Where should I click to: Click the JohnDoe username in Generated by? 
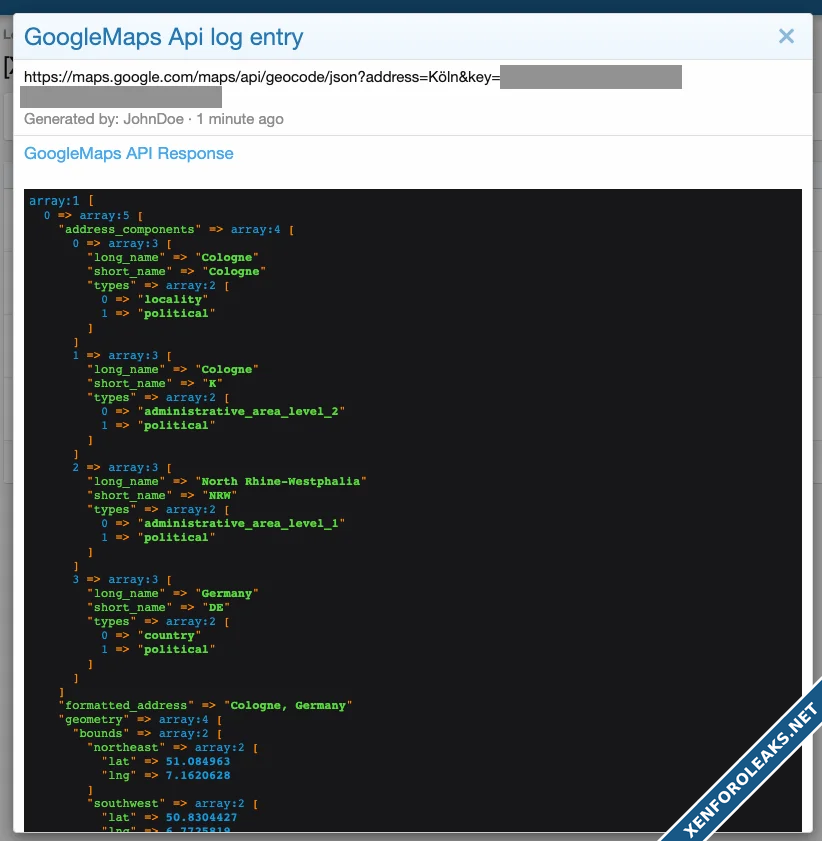[x=153, y=119]
